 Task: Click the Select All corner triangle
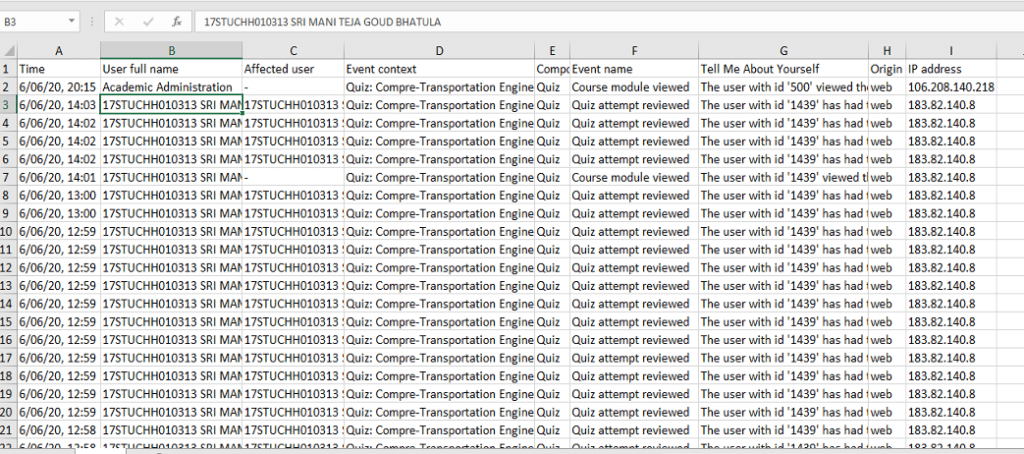click(9, 51)
